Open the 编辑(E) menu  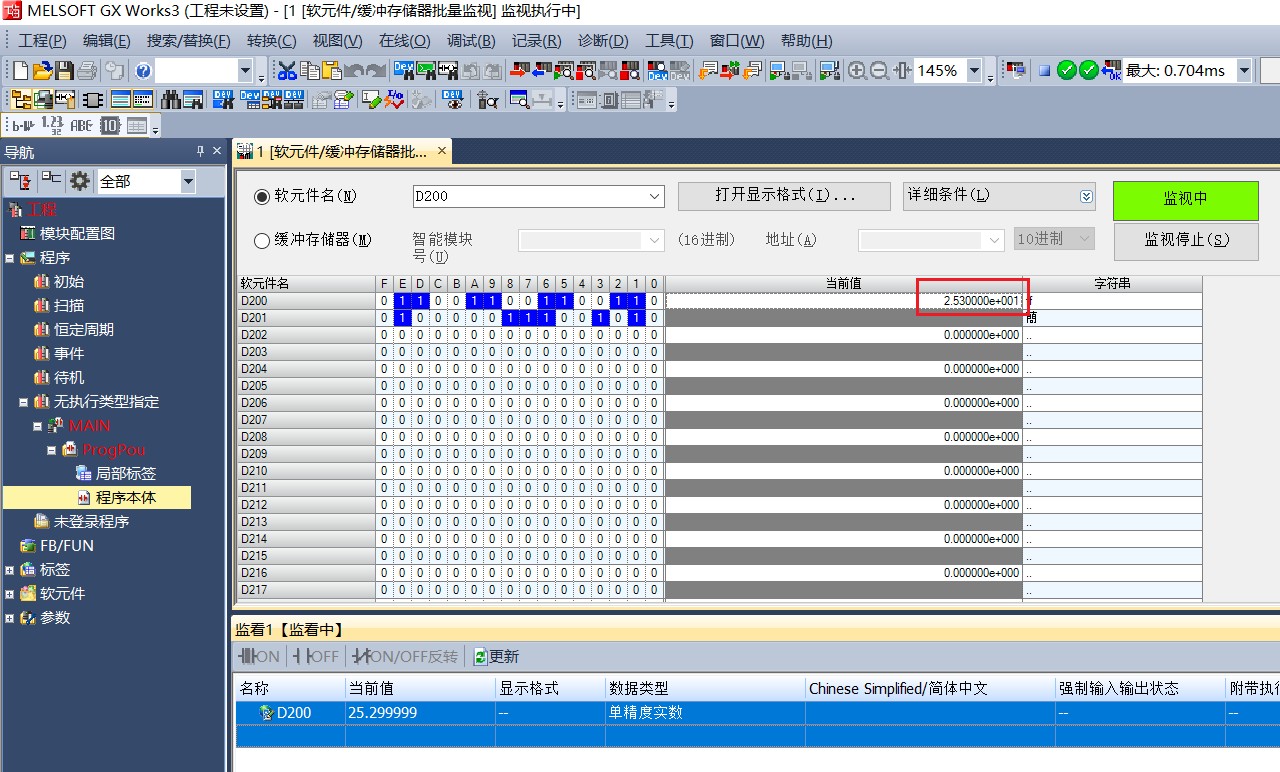(x=106, y=41)
